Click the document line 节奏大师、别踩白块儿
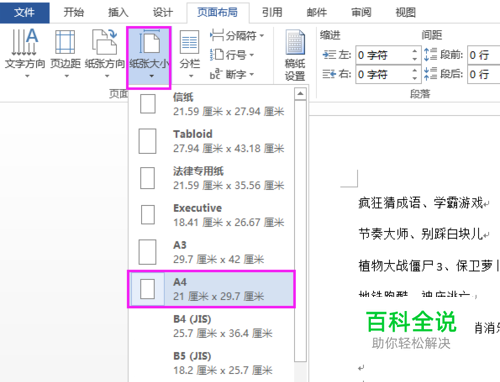500x382 pixels. point(421,234)
